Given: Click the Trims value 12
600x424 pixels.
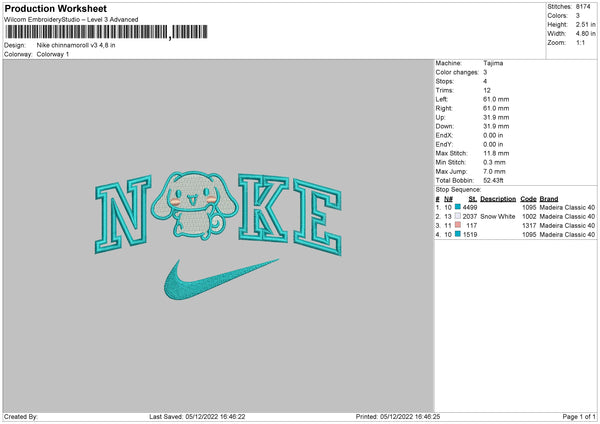Looking at the screenshot, I should click(486, 90).
